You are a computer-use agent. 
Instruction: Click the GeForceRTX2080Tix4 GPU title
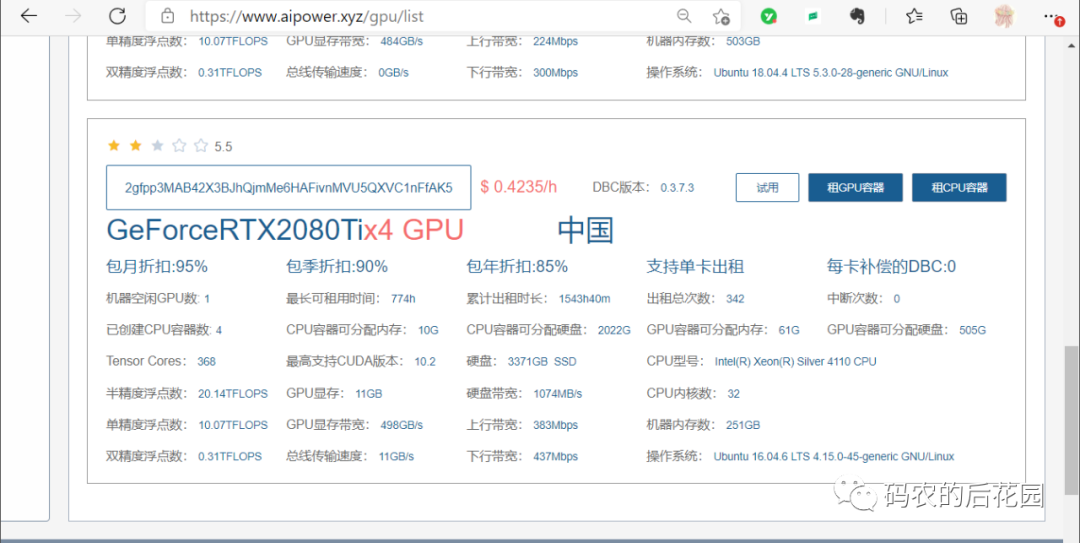[x=285, y=231]
